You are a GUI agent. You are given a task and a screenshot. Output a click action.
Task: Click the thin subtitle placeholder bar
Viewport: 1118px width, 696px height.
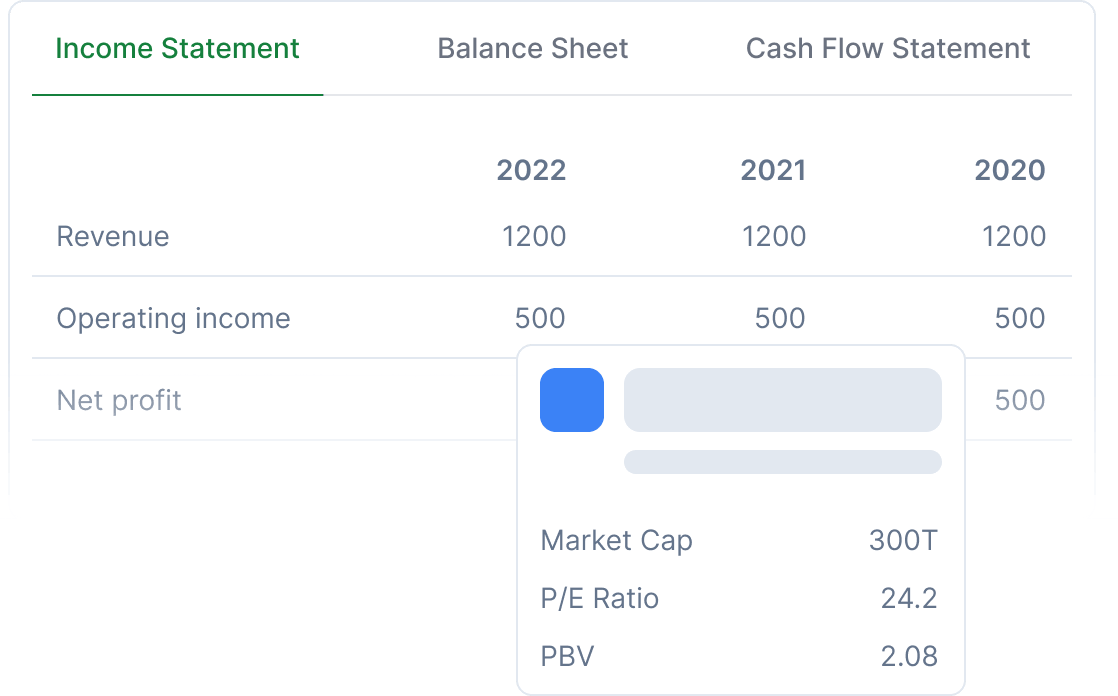tap(782, 462)
